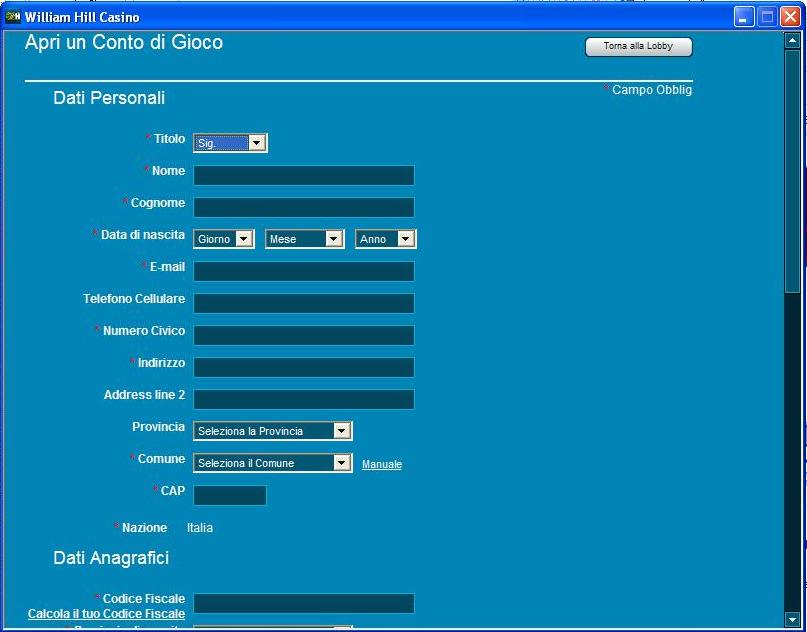Close the William Hill Casino window
The image size is (807, 632).
coord(790,17)
